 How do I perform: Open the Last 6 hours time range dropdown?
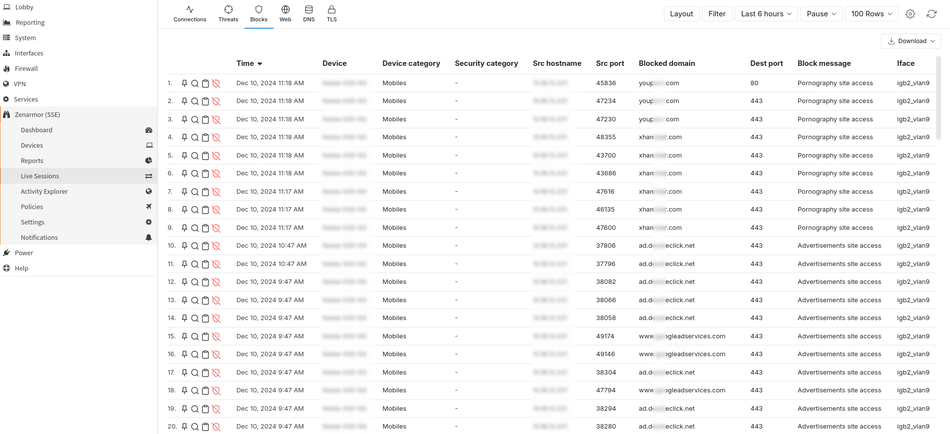(x=766, y=14)
